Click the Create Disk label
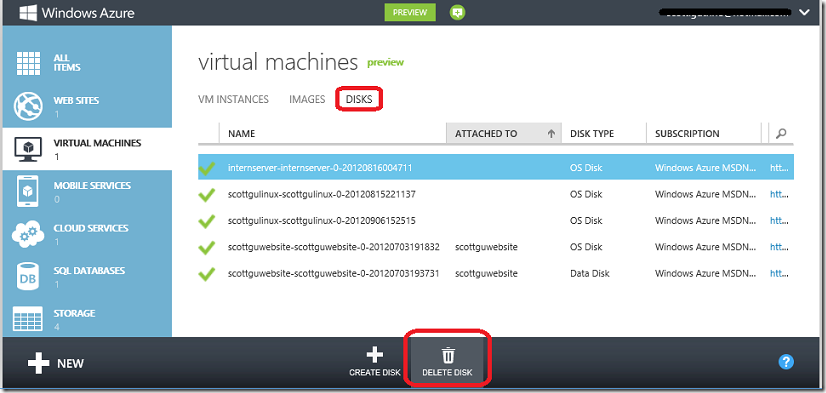 pos(375,372)
